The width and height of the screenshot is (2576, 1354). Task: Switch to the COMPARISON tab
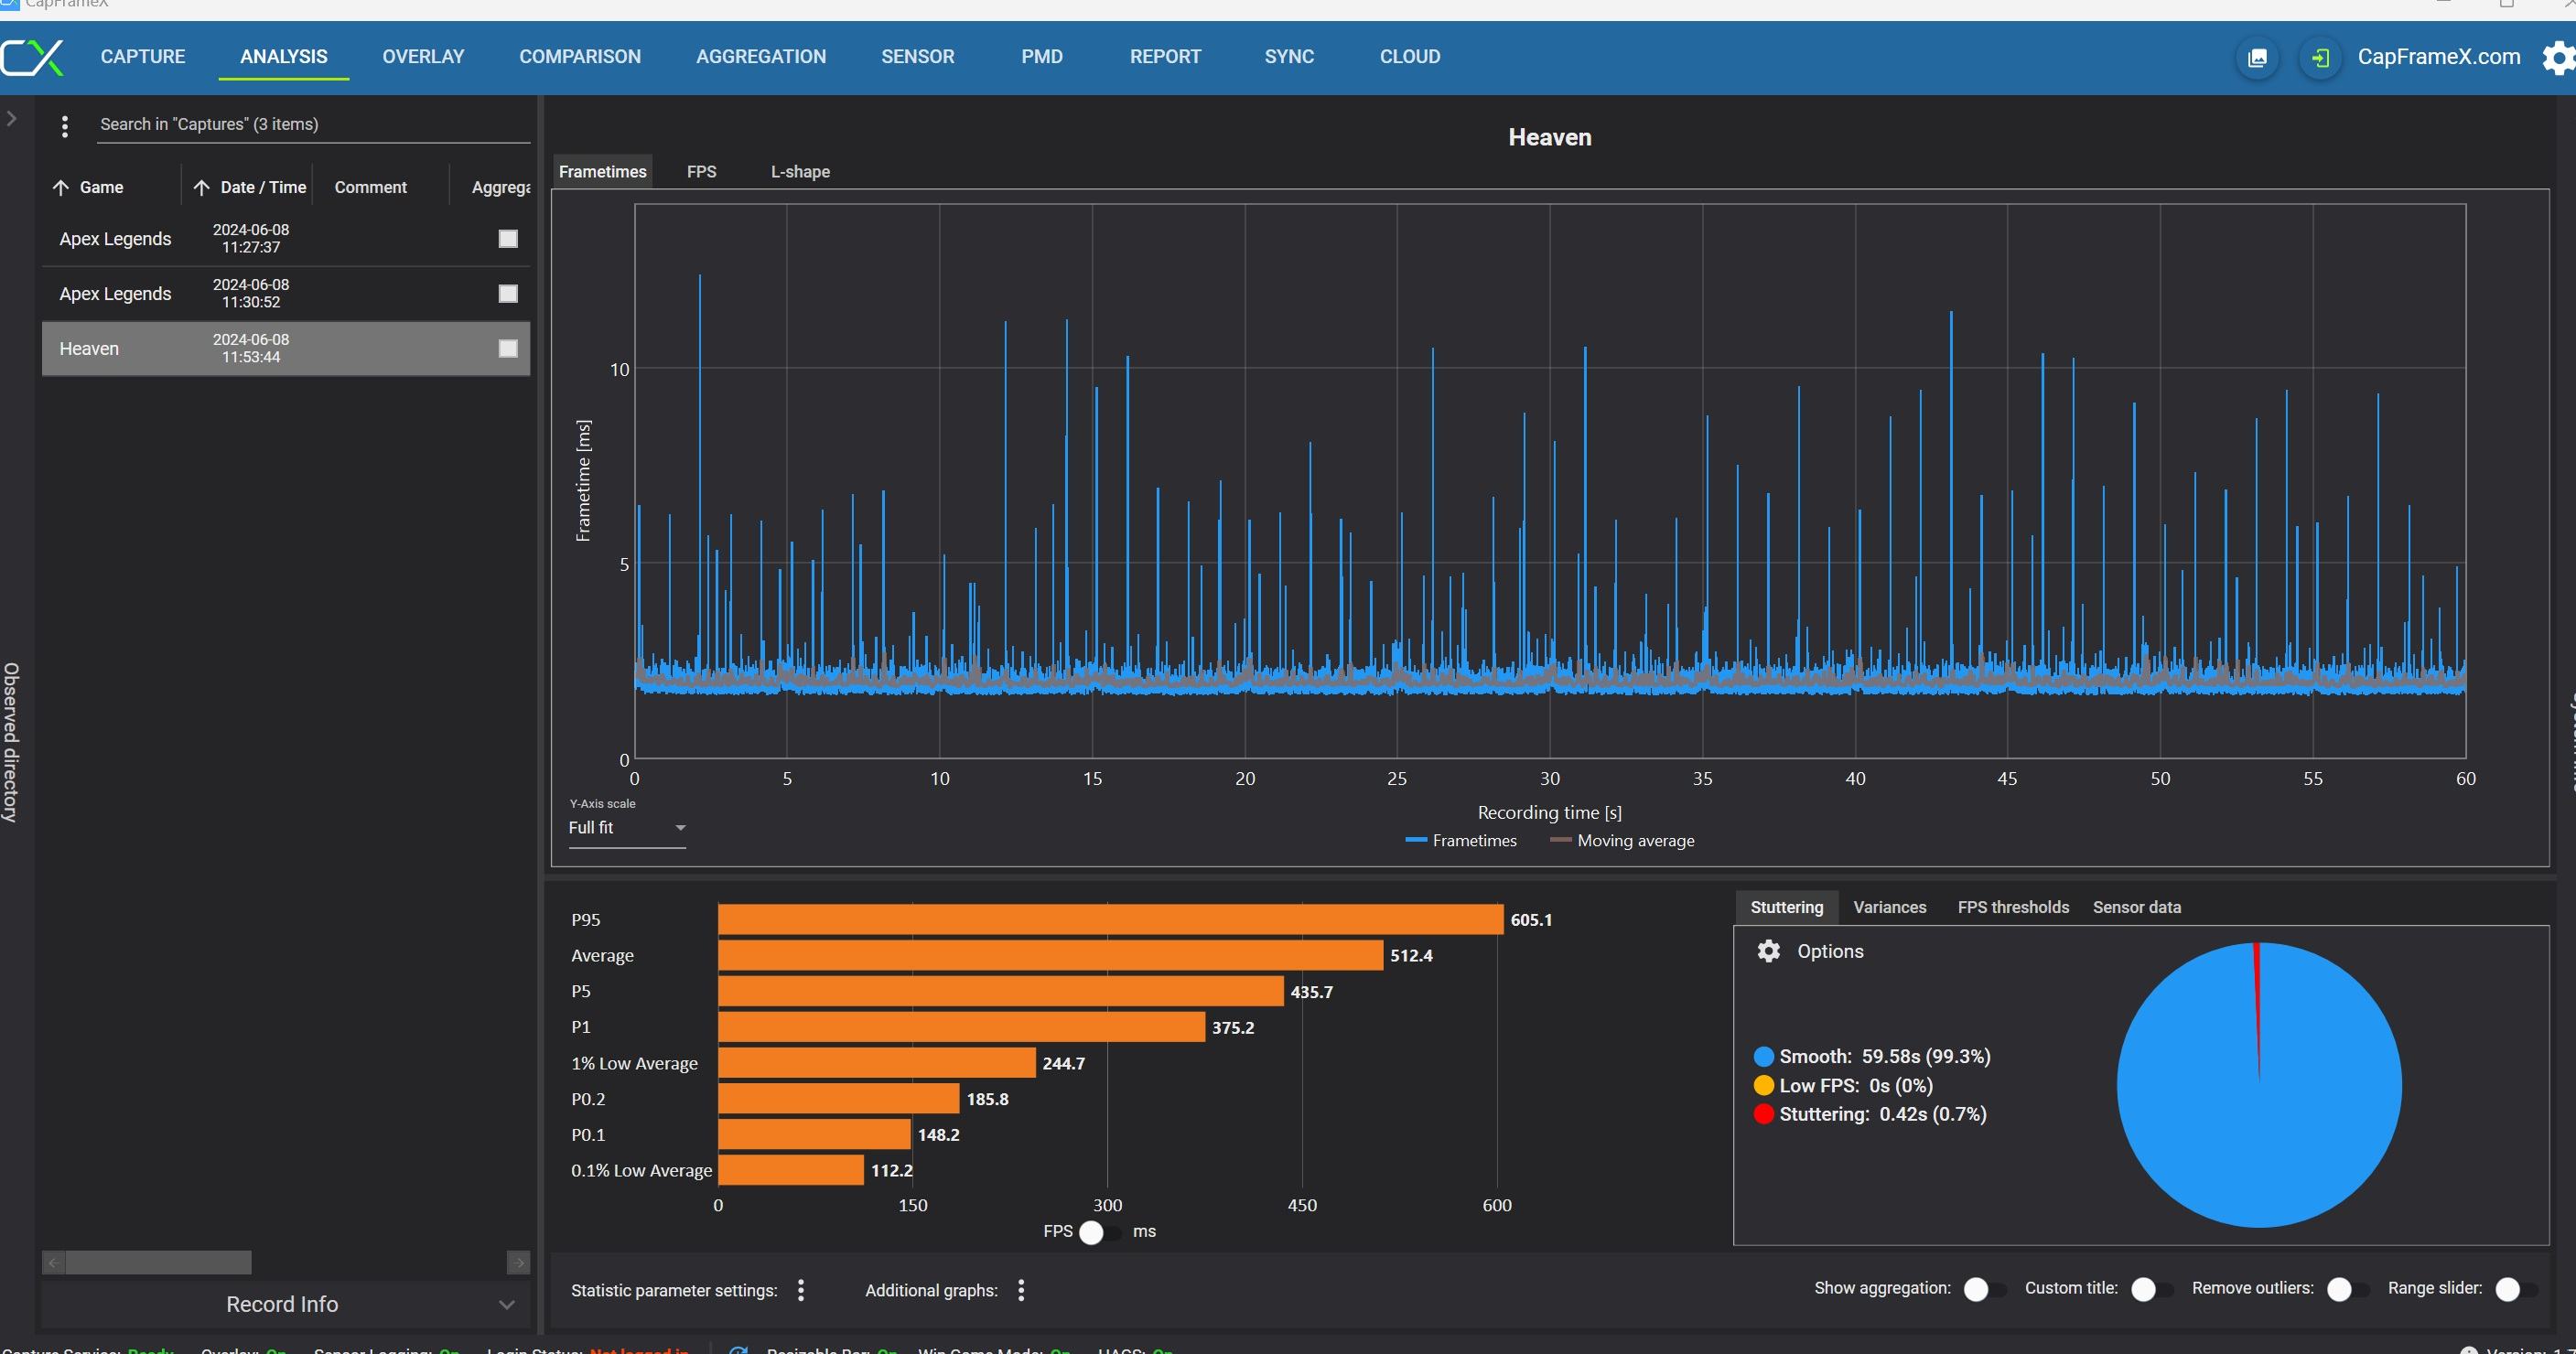(580, 57)
